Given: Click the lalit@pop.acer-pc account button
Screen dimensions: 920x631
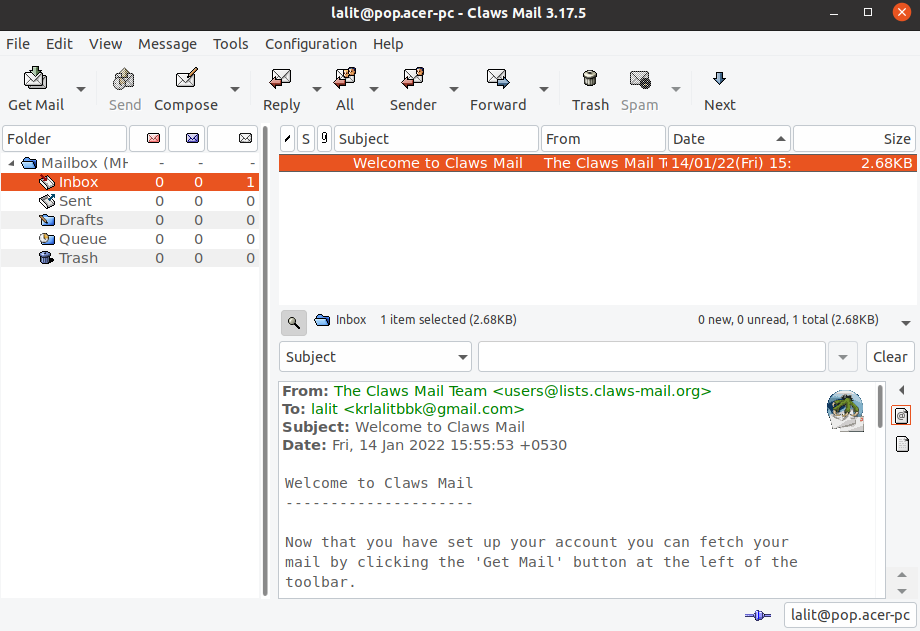Looking at the screenshot, I should [x=849, y=615].
